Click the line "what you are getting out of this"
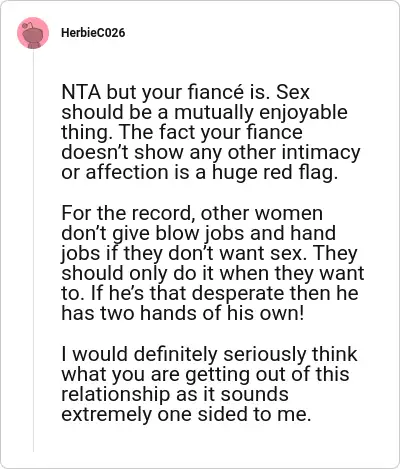The image size is (400, 469). click(x=205, y=374)
